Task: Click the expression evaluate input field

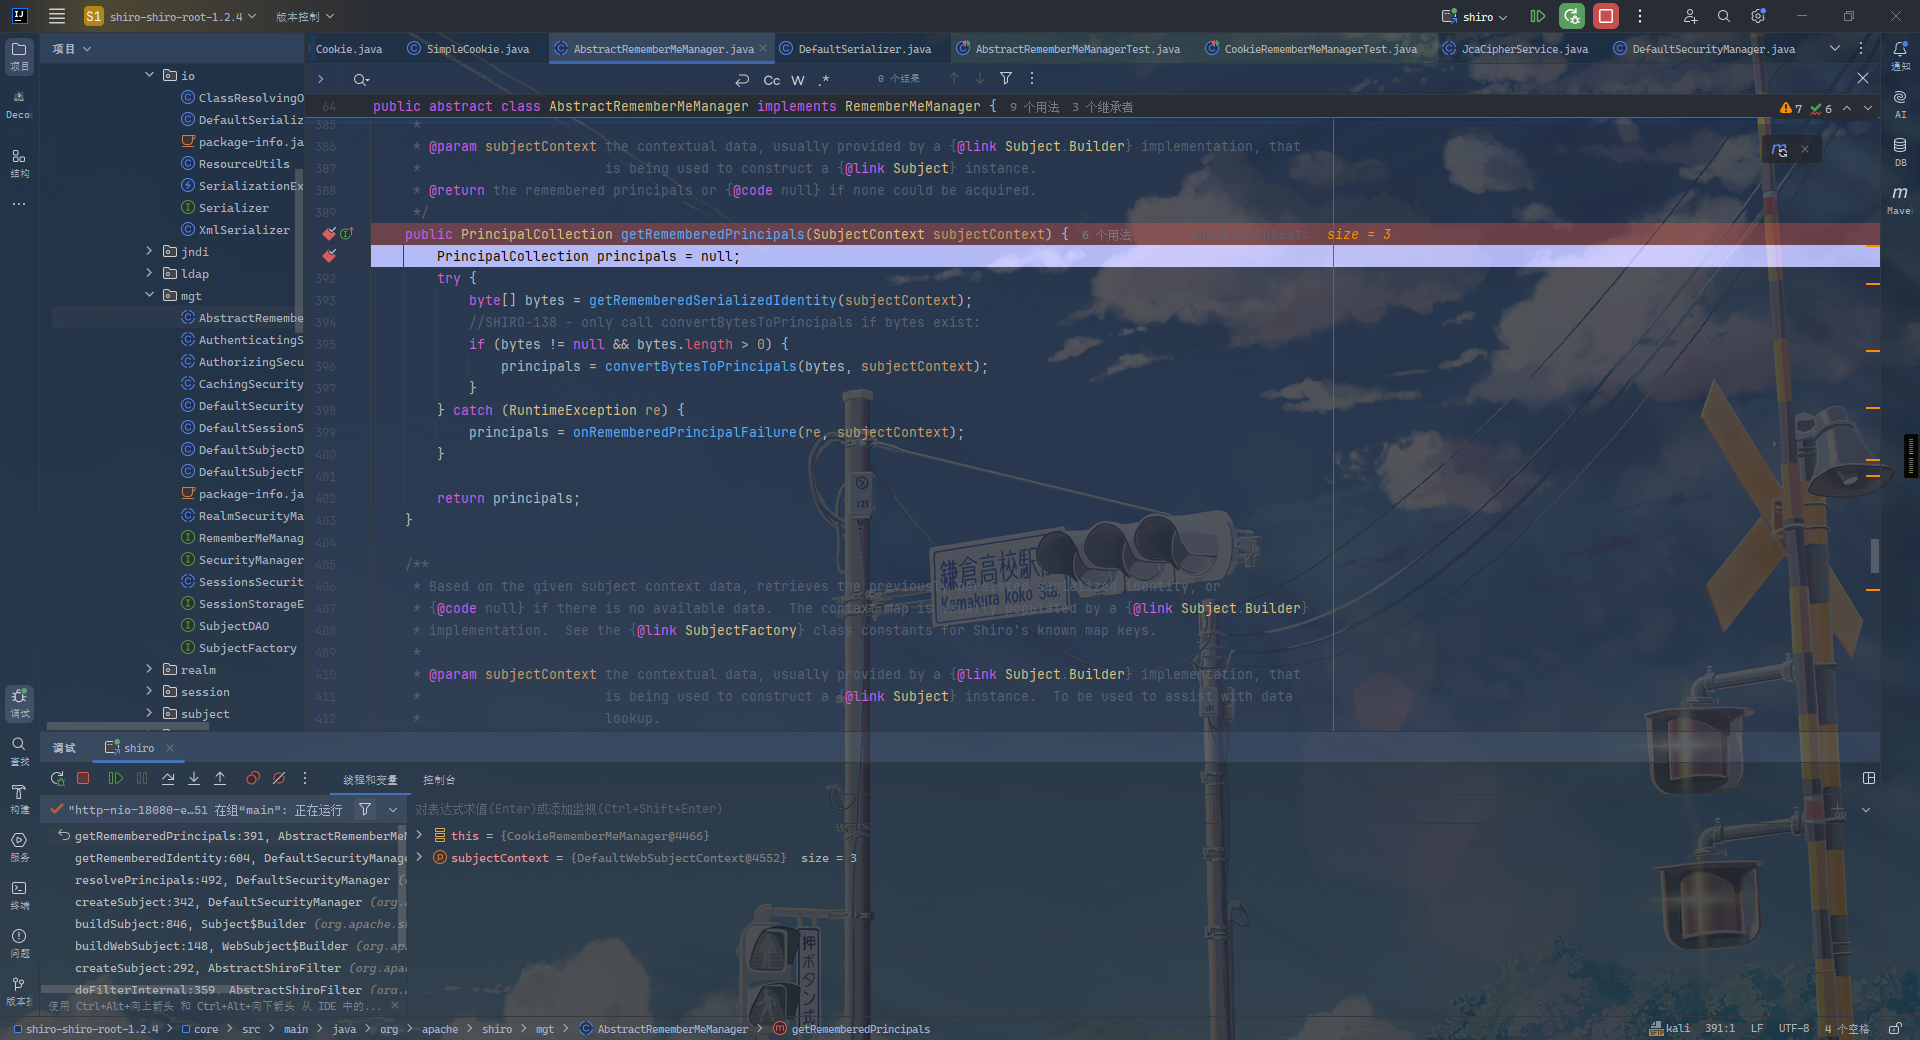Action: coord(1120,809)
